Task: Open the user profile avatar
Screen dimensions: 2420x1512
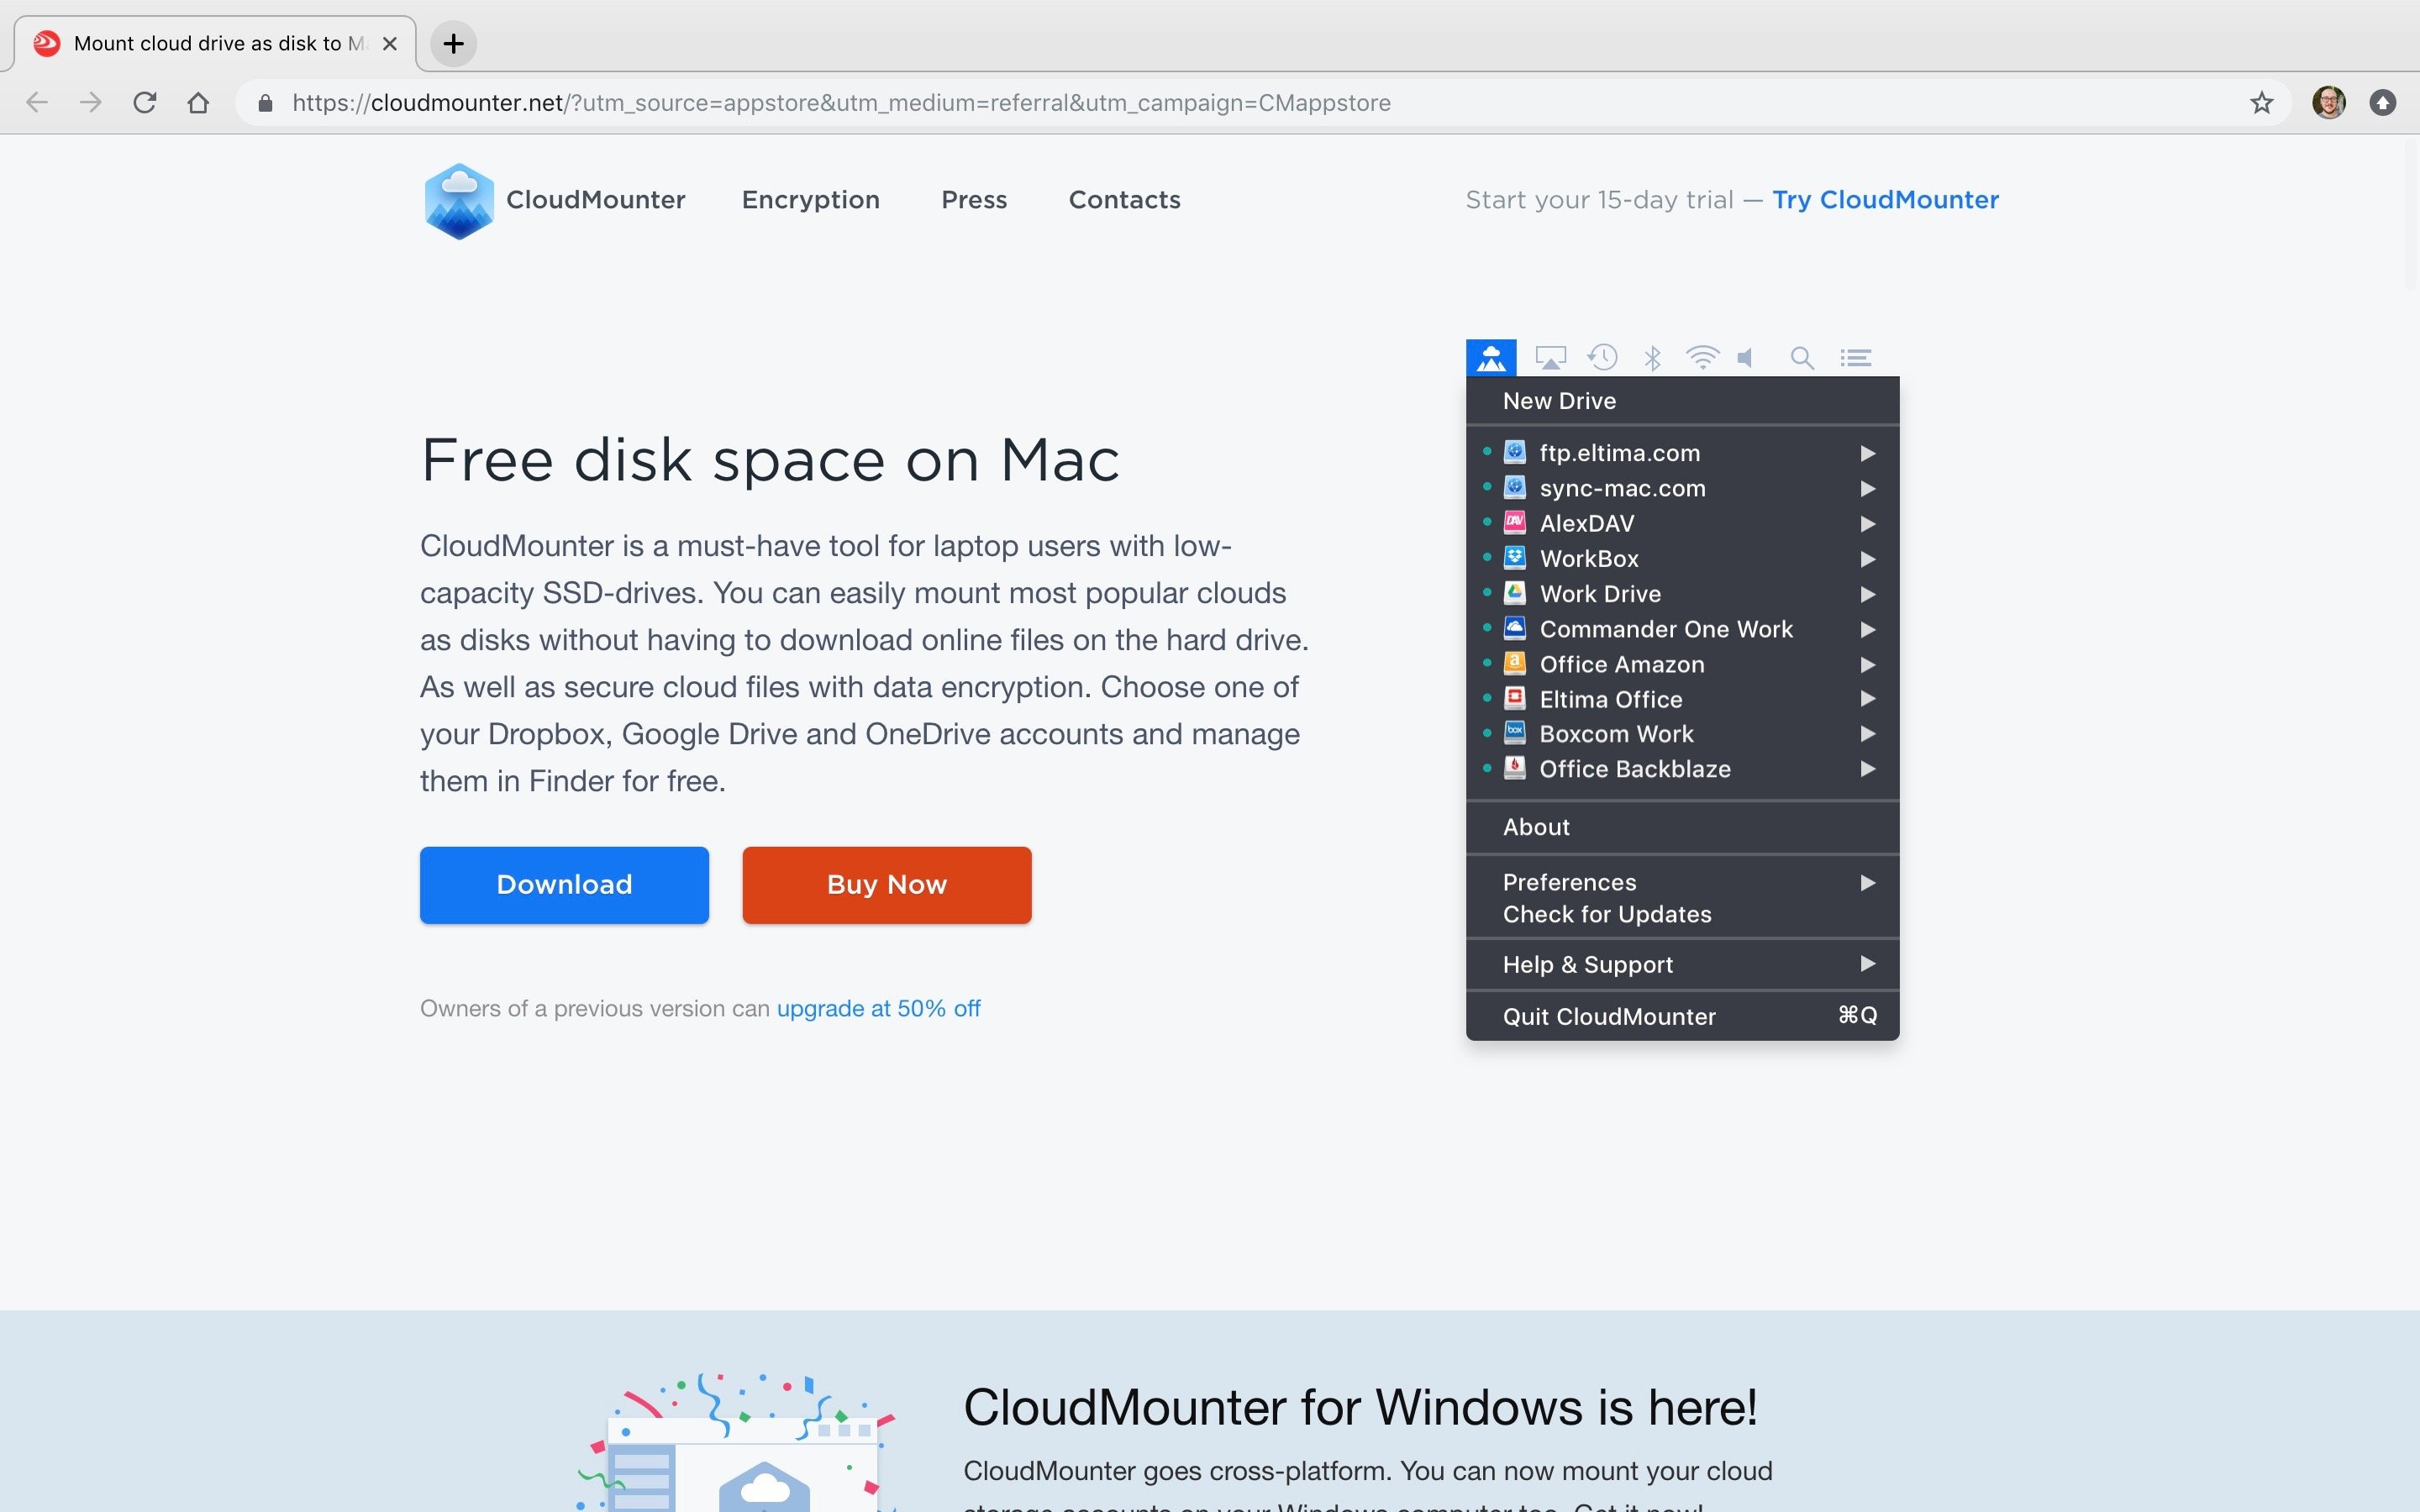Action: 2328,103
